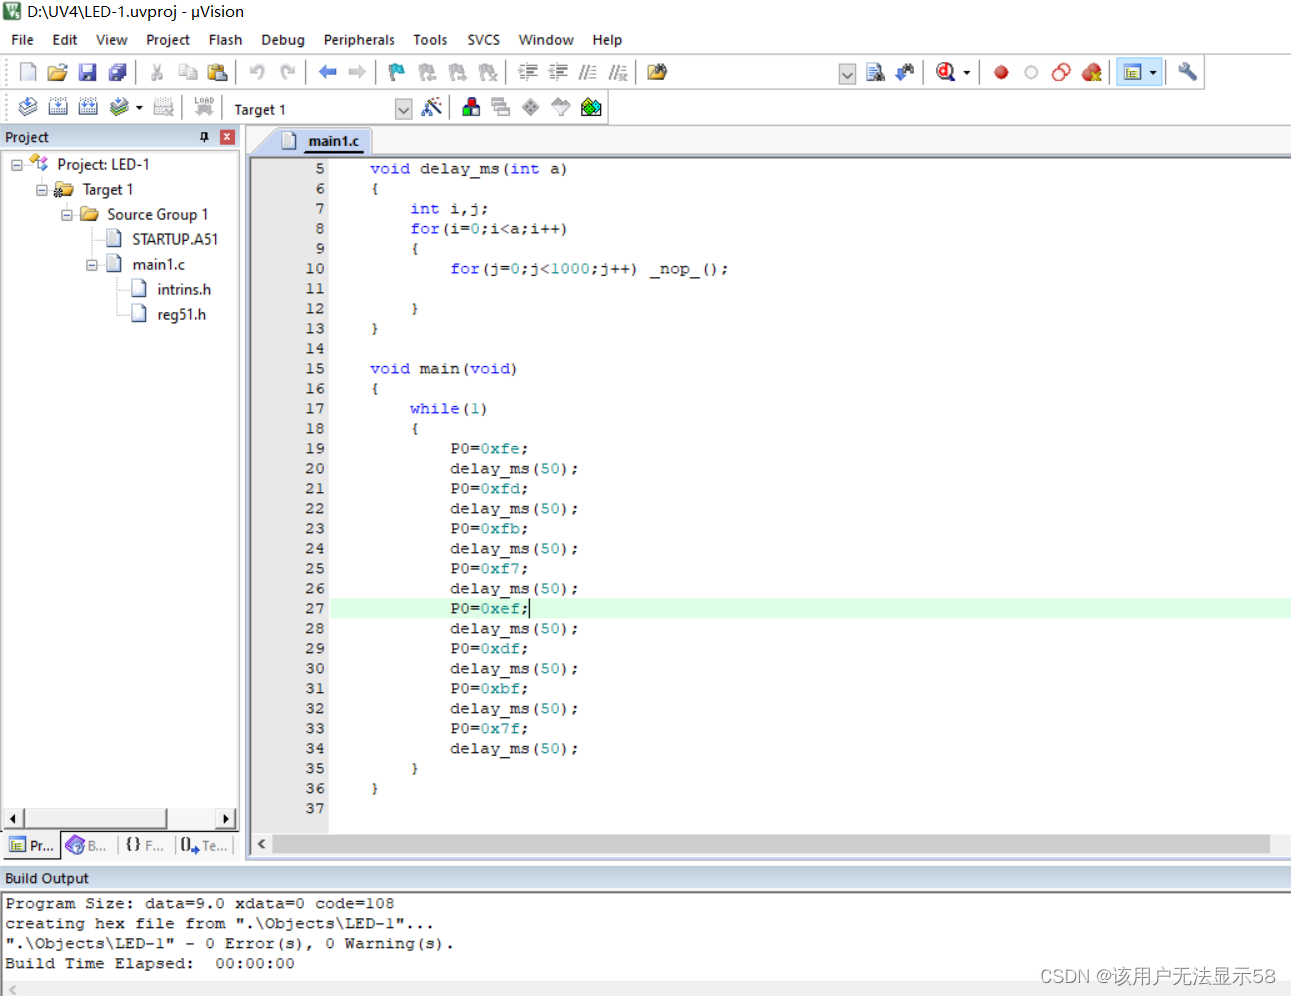
Task: Close the Project panel
Action: point(227,137)
